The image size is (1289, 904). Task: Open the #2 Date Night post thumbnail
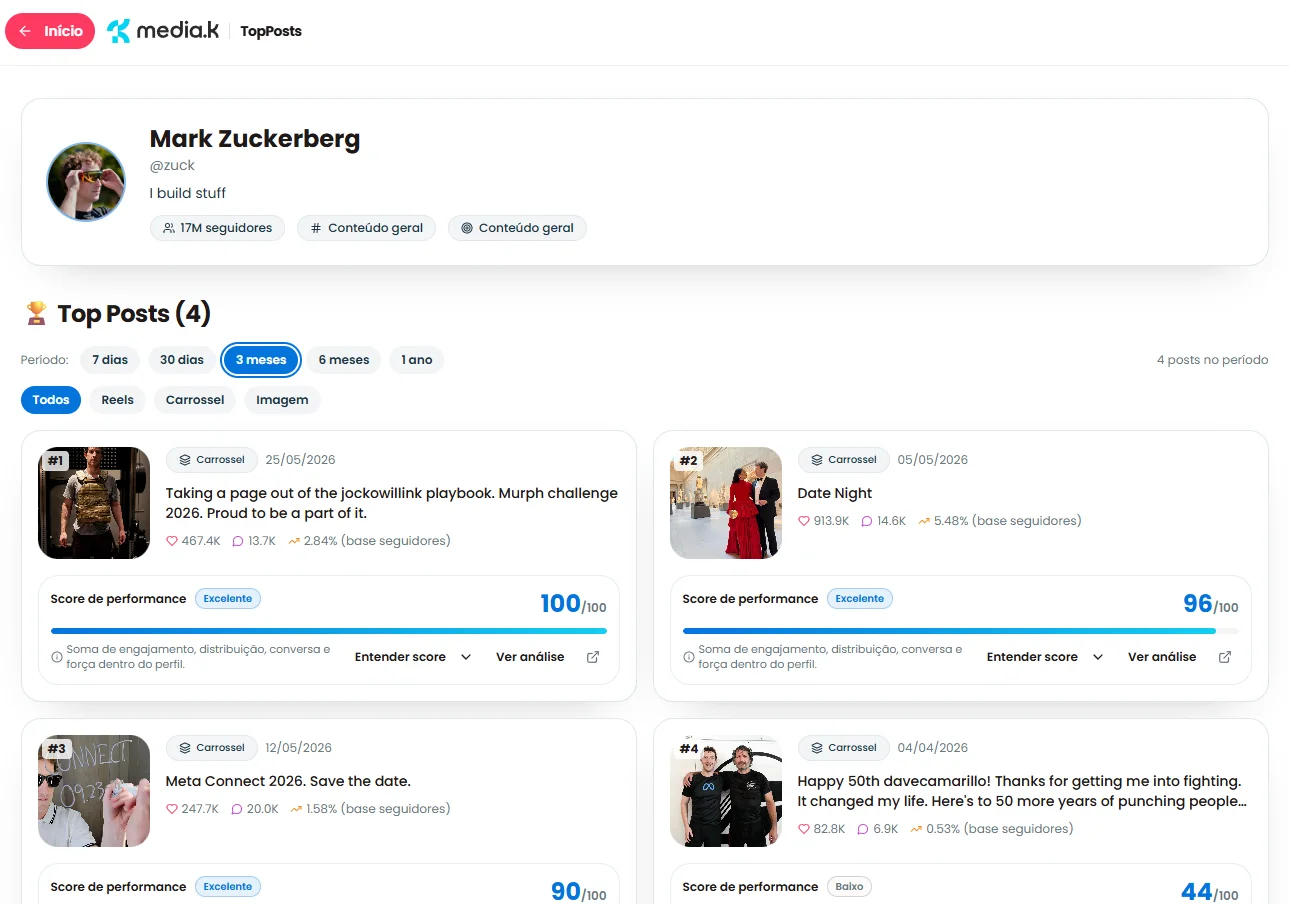(x=726, y=503)
